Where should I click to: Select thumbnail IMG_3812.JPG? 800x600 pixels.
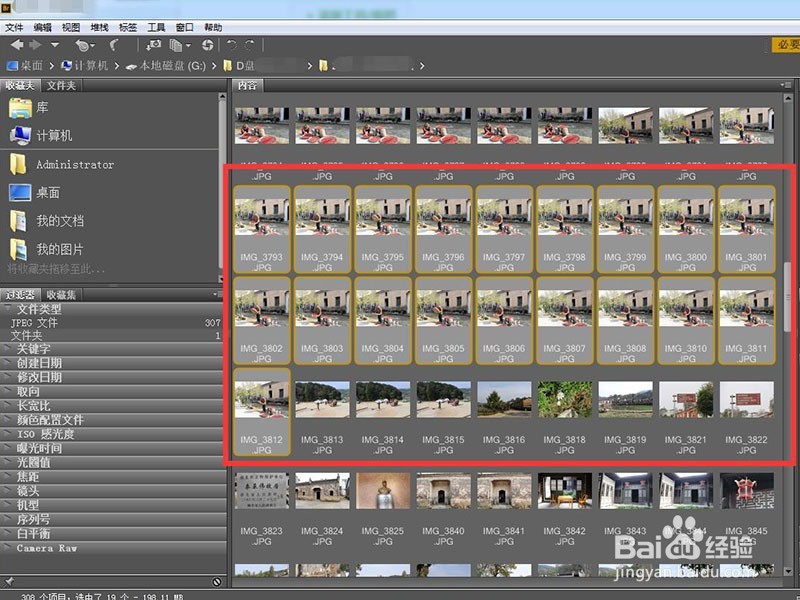[x=262, y=412]
